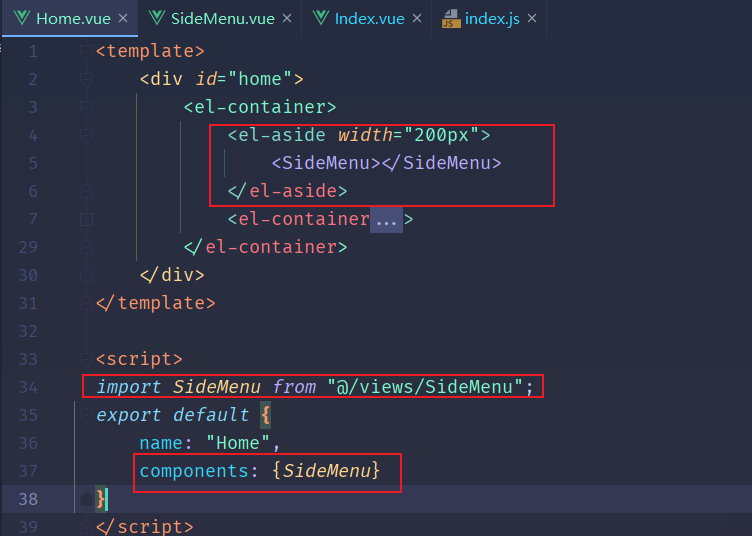
Task: Fold the el-aside element at line 4
Action: tap(86, 135)
